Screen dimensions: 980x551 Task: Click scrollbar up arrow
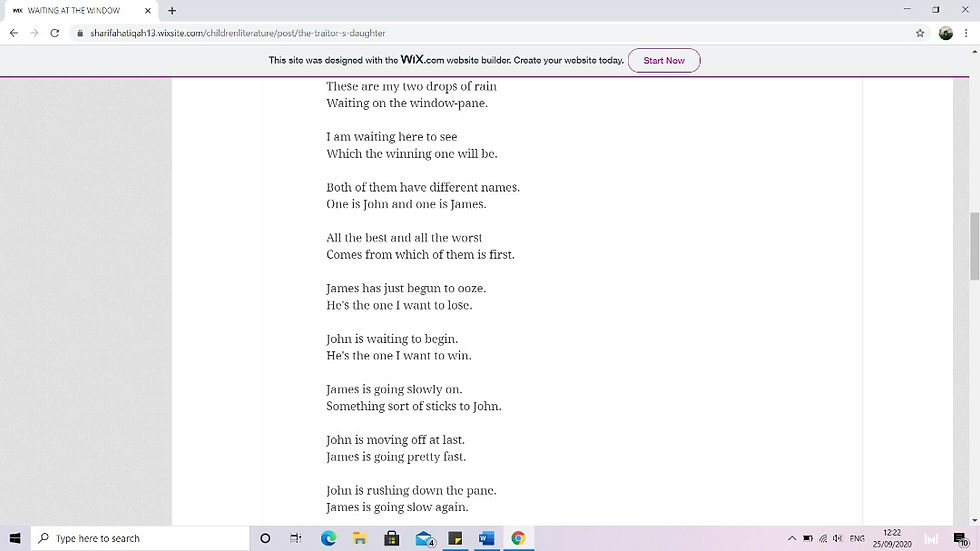[x=974, y=52]
